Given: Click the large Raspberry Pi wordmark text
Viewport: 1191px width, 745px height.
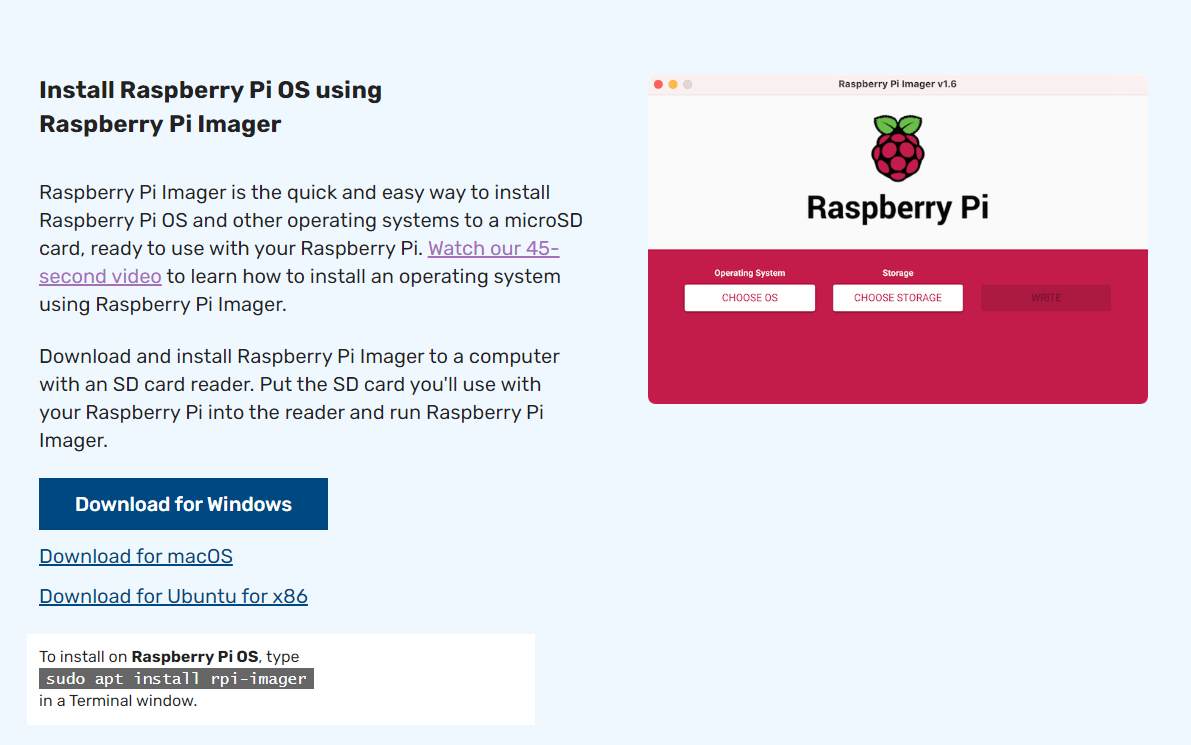Looking at the screenshot, I should 897,208.
